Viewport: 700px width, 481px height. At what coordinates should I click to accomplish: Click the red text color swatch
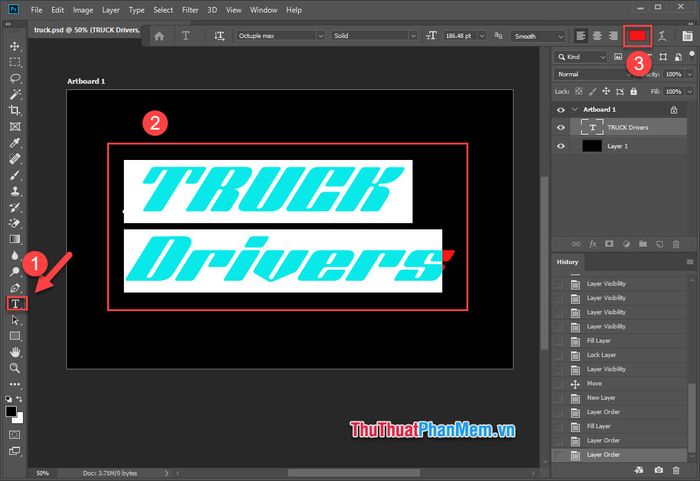(x=637, y=36)
